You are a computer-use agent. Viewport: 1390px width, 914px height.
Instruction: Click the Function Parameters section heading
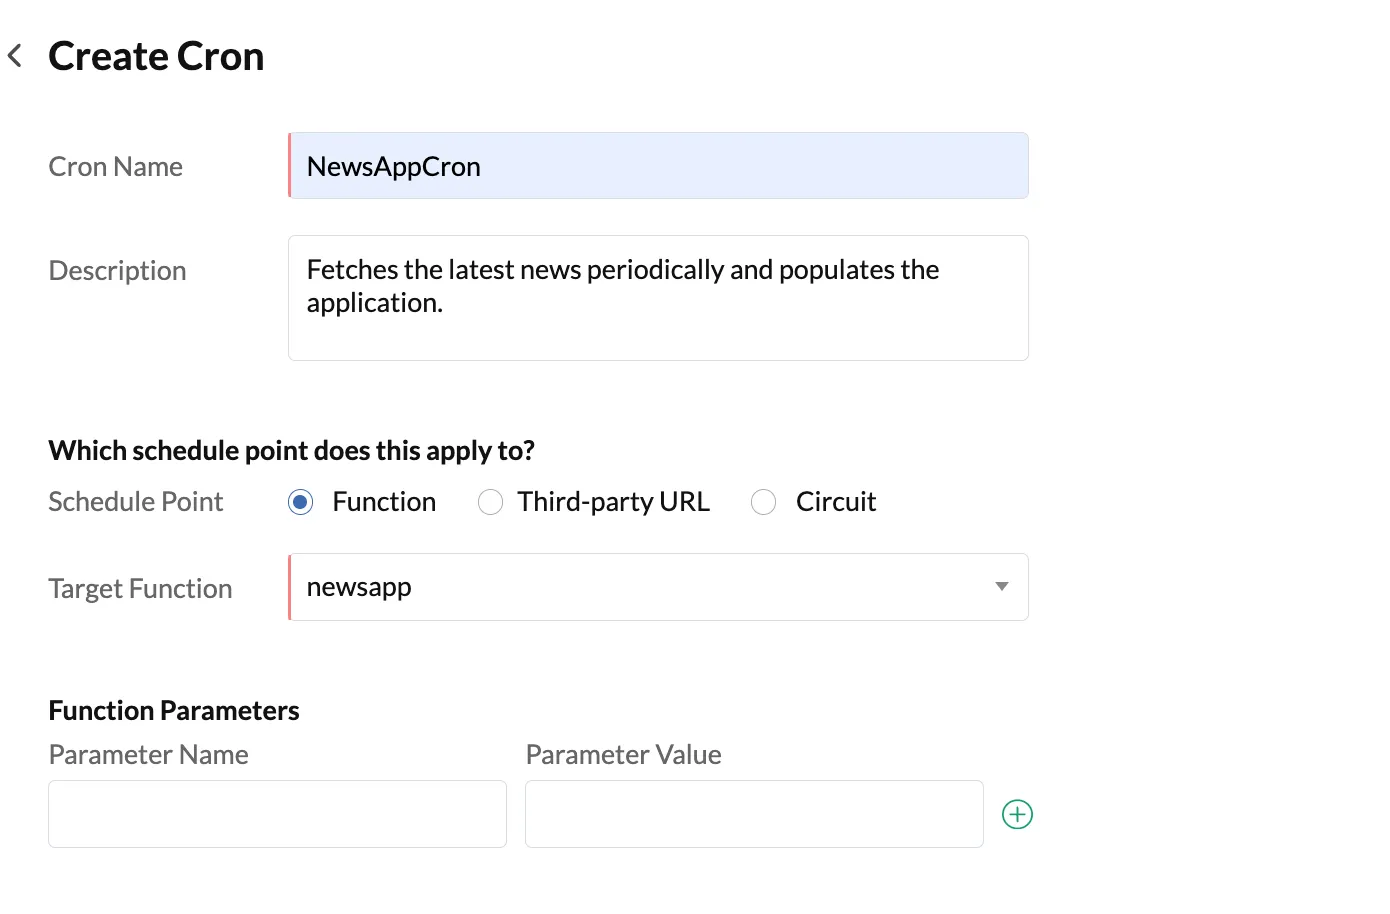pos(174,711)
